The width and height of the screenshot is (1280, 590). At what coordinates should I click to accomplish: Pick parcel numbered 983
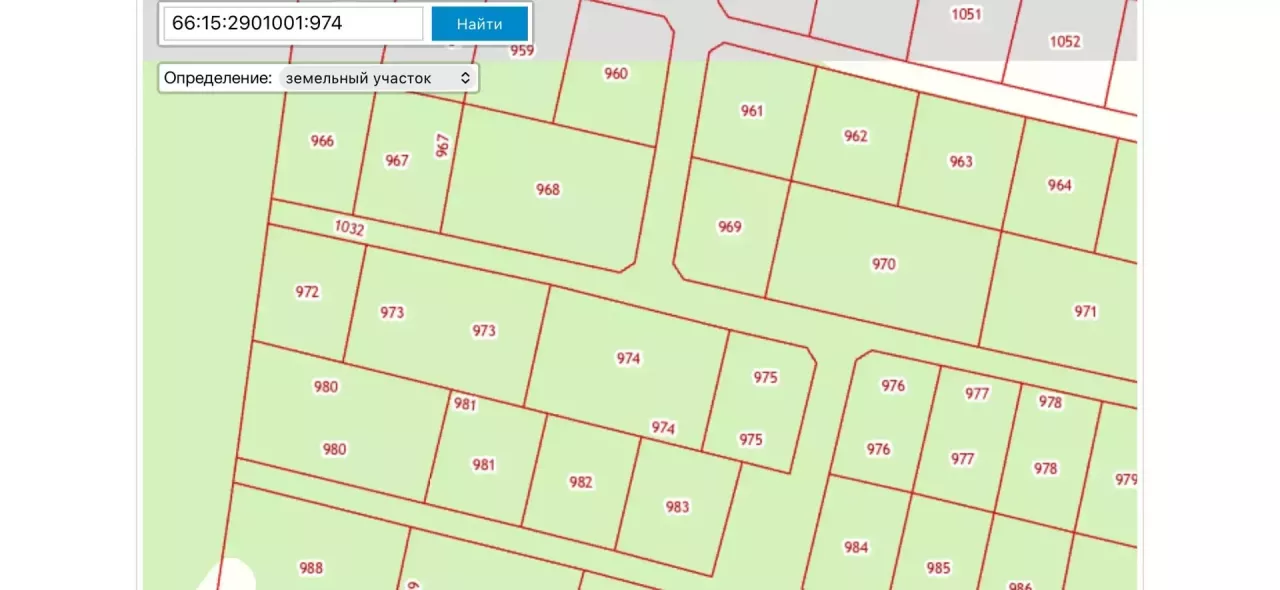point(677,507)
